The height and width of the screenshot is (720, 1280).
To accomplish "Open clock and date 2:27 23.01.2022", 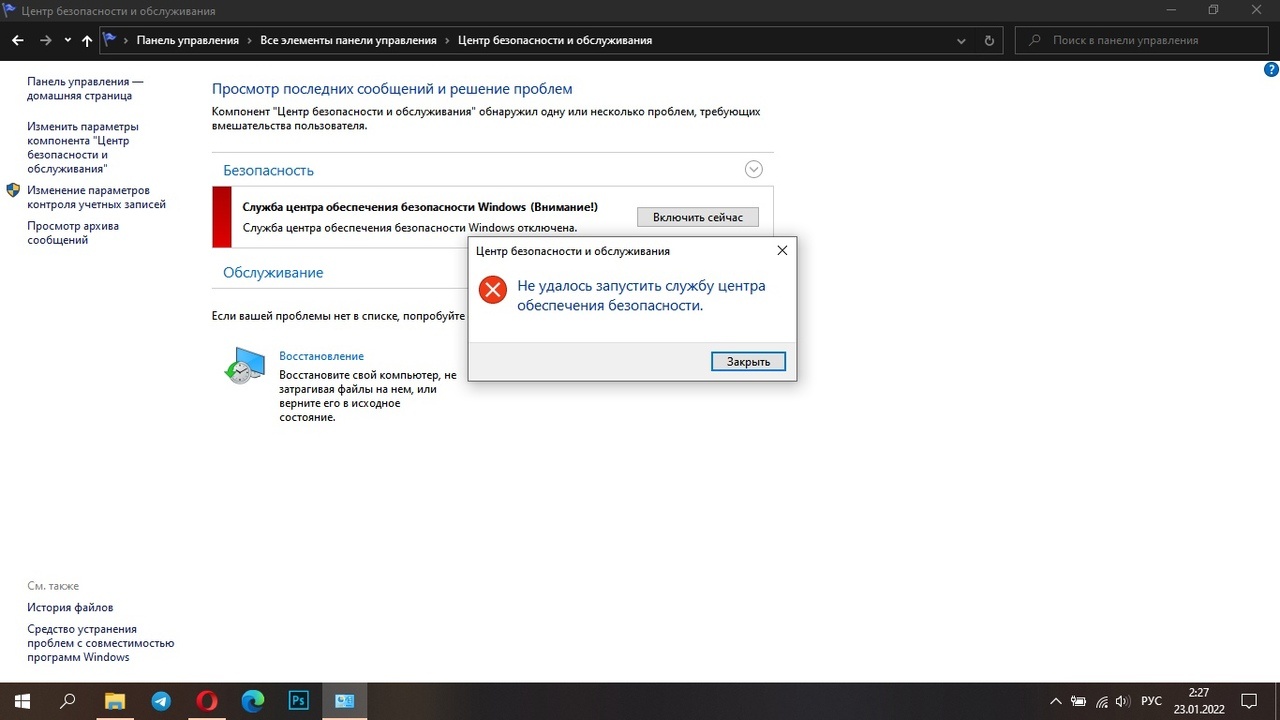I will point(1198,701).
